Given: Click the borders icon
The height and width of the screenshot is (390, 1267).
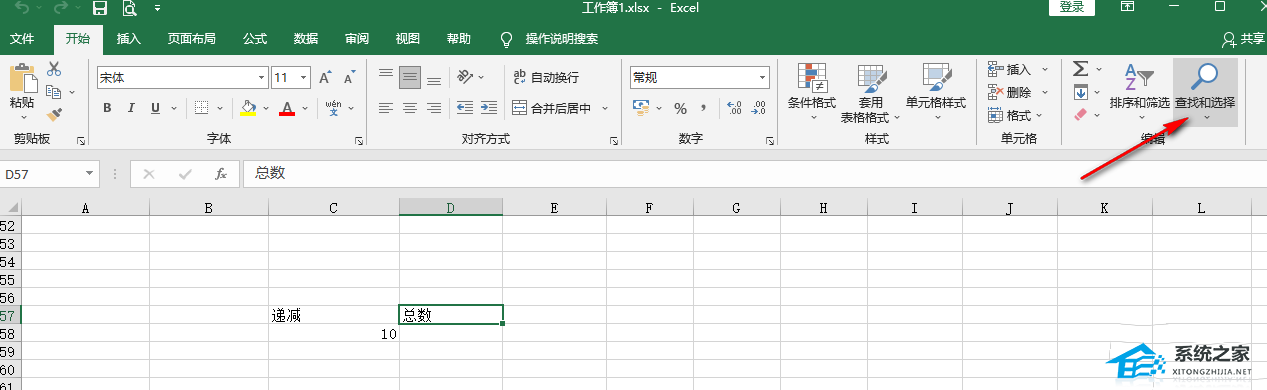Looking at the screenshot, I should click(x=201, y=108).
